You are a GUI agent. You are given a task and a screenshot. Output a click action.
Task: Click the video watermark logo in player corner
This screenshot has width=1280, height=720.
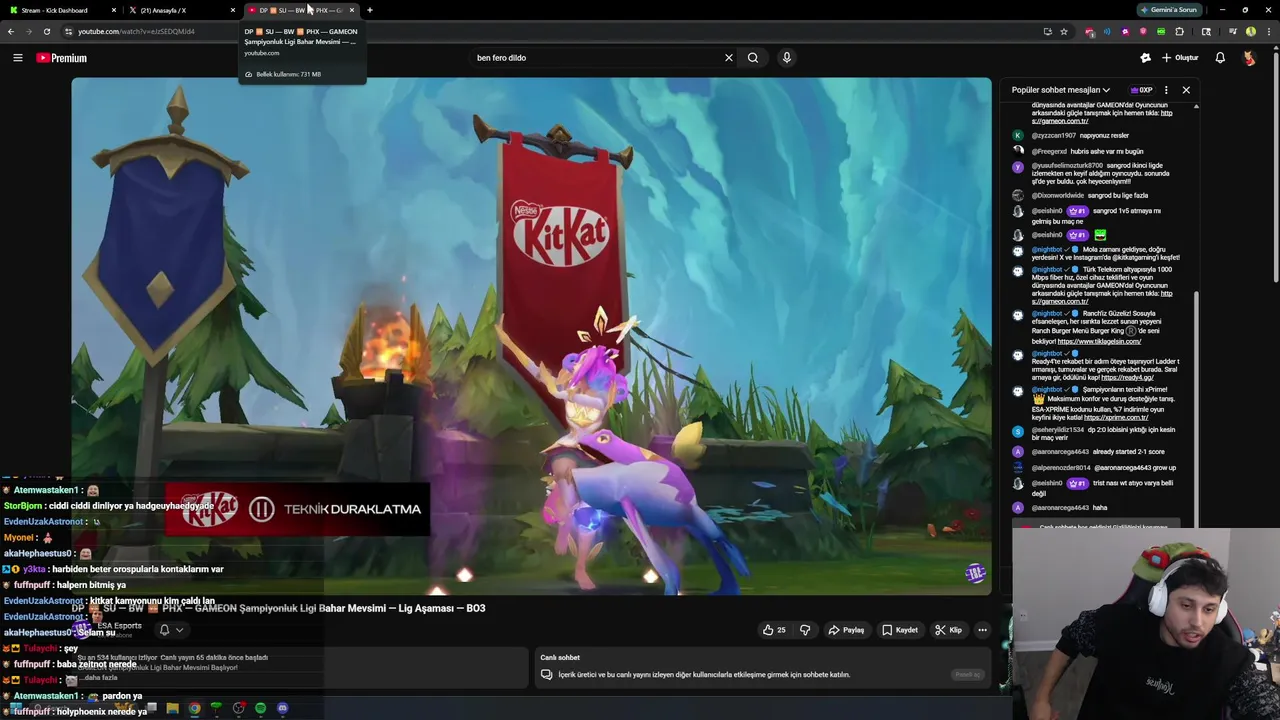(975, 573)
